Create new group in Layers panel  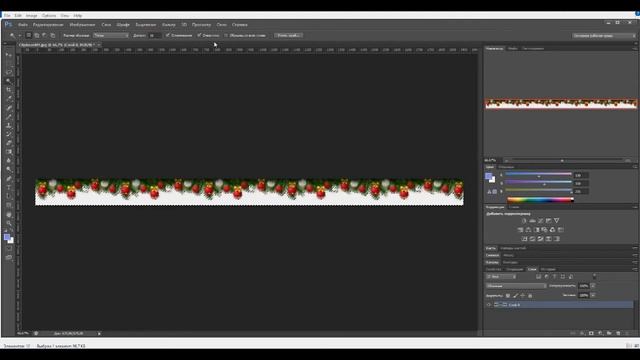pos(609,333)
